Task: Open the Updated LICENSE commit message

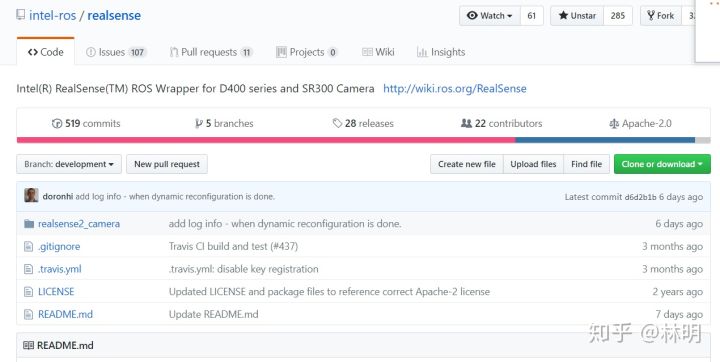Action: [x=329, y=291]
